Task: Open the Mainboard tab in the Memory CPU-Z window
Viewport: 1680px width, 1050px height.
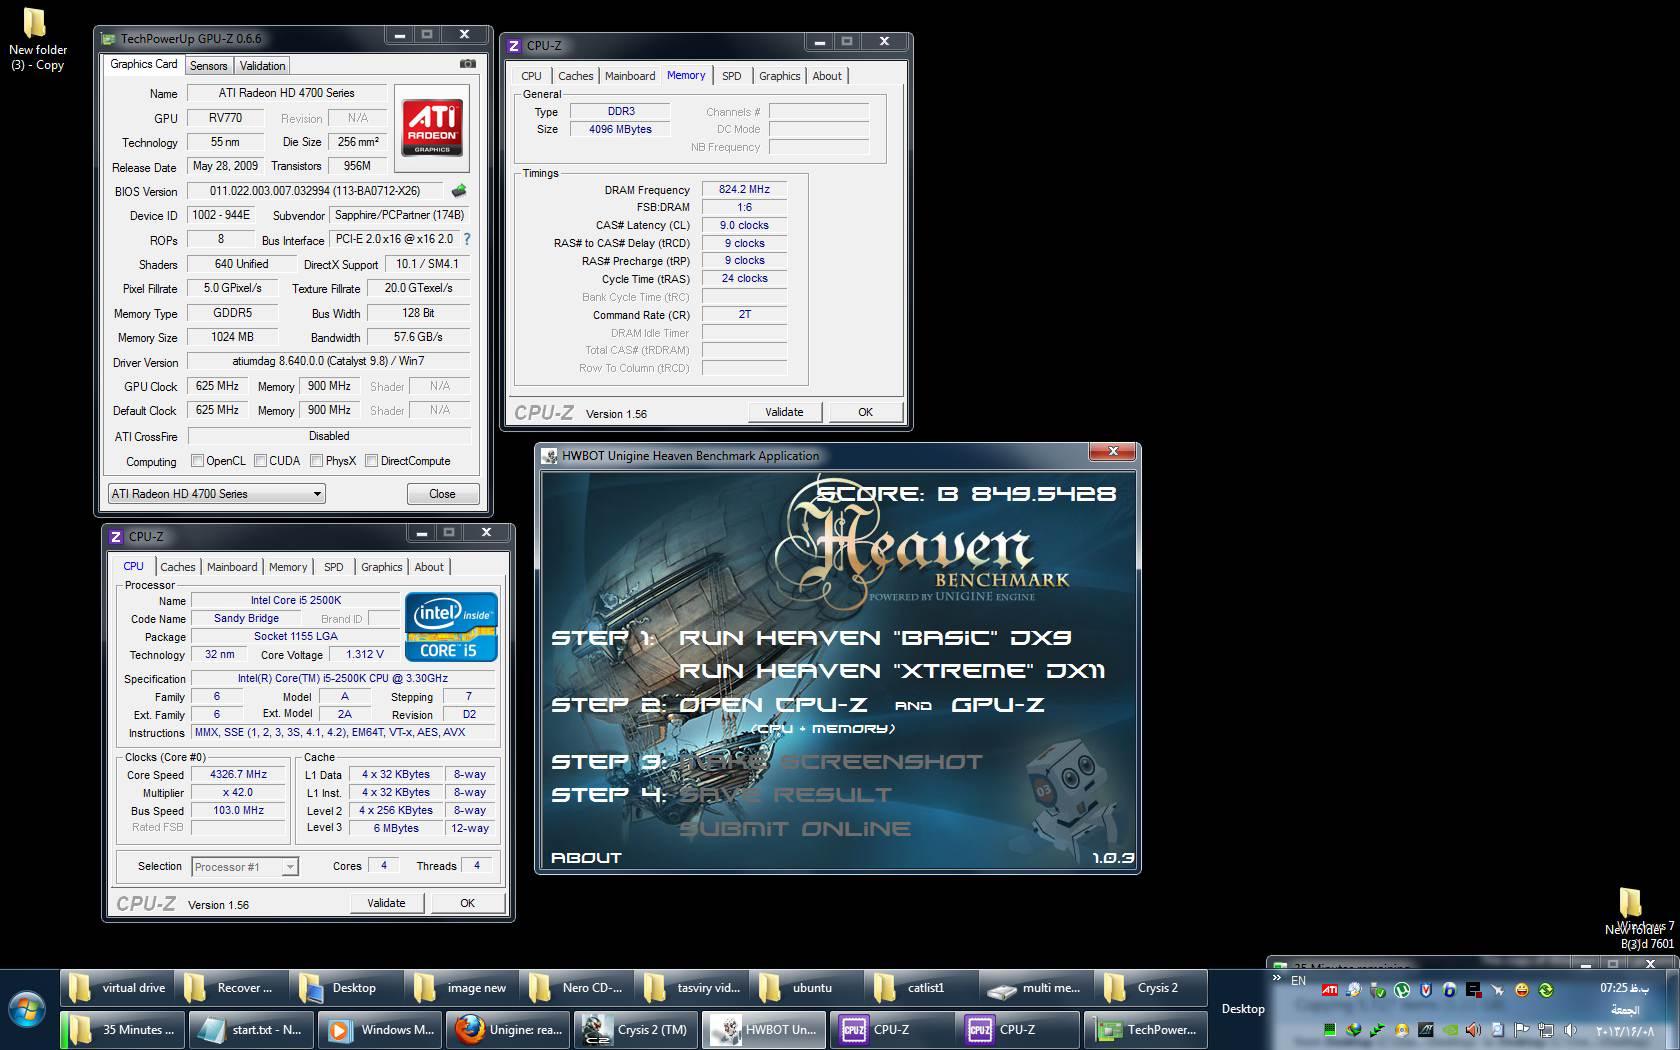Action: point(630,76)
